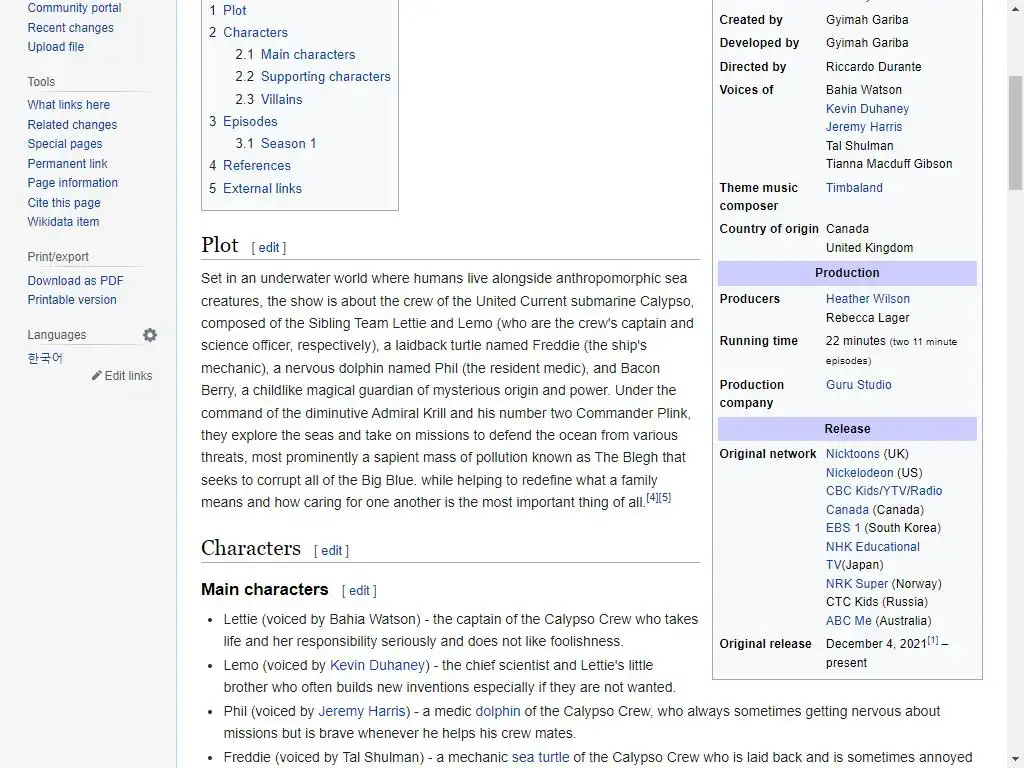This screenshot has height=768, width=1024.
Task: Open NHK Educational TV link
Action: [872, 555]
